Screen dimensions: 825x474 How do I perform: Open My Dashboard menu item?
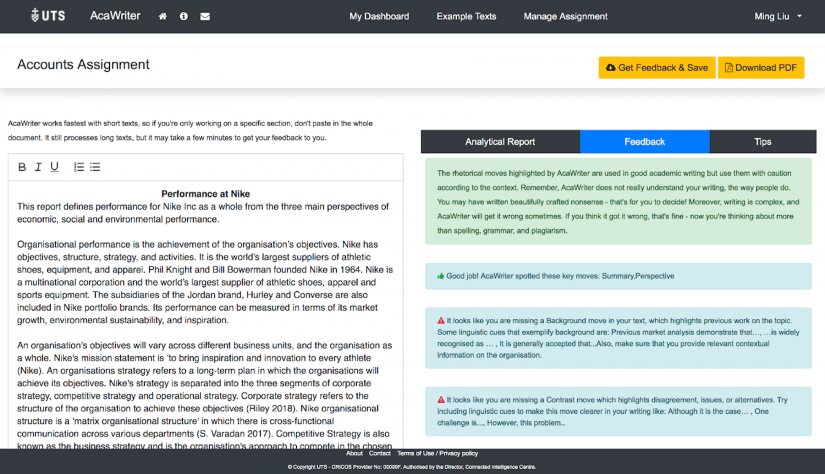(379, 16)
